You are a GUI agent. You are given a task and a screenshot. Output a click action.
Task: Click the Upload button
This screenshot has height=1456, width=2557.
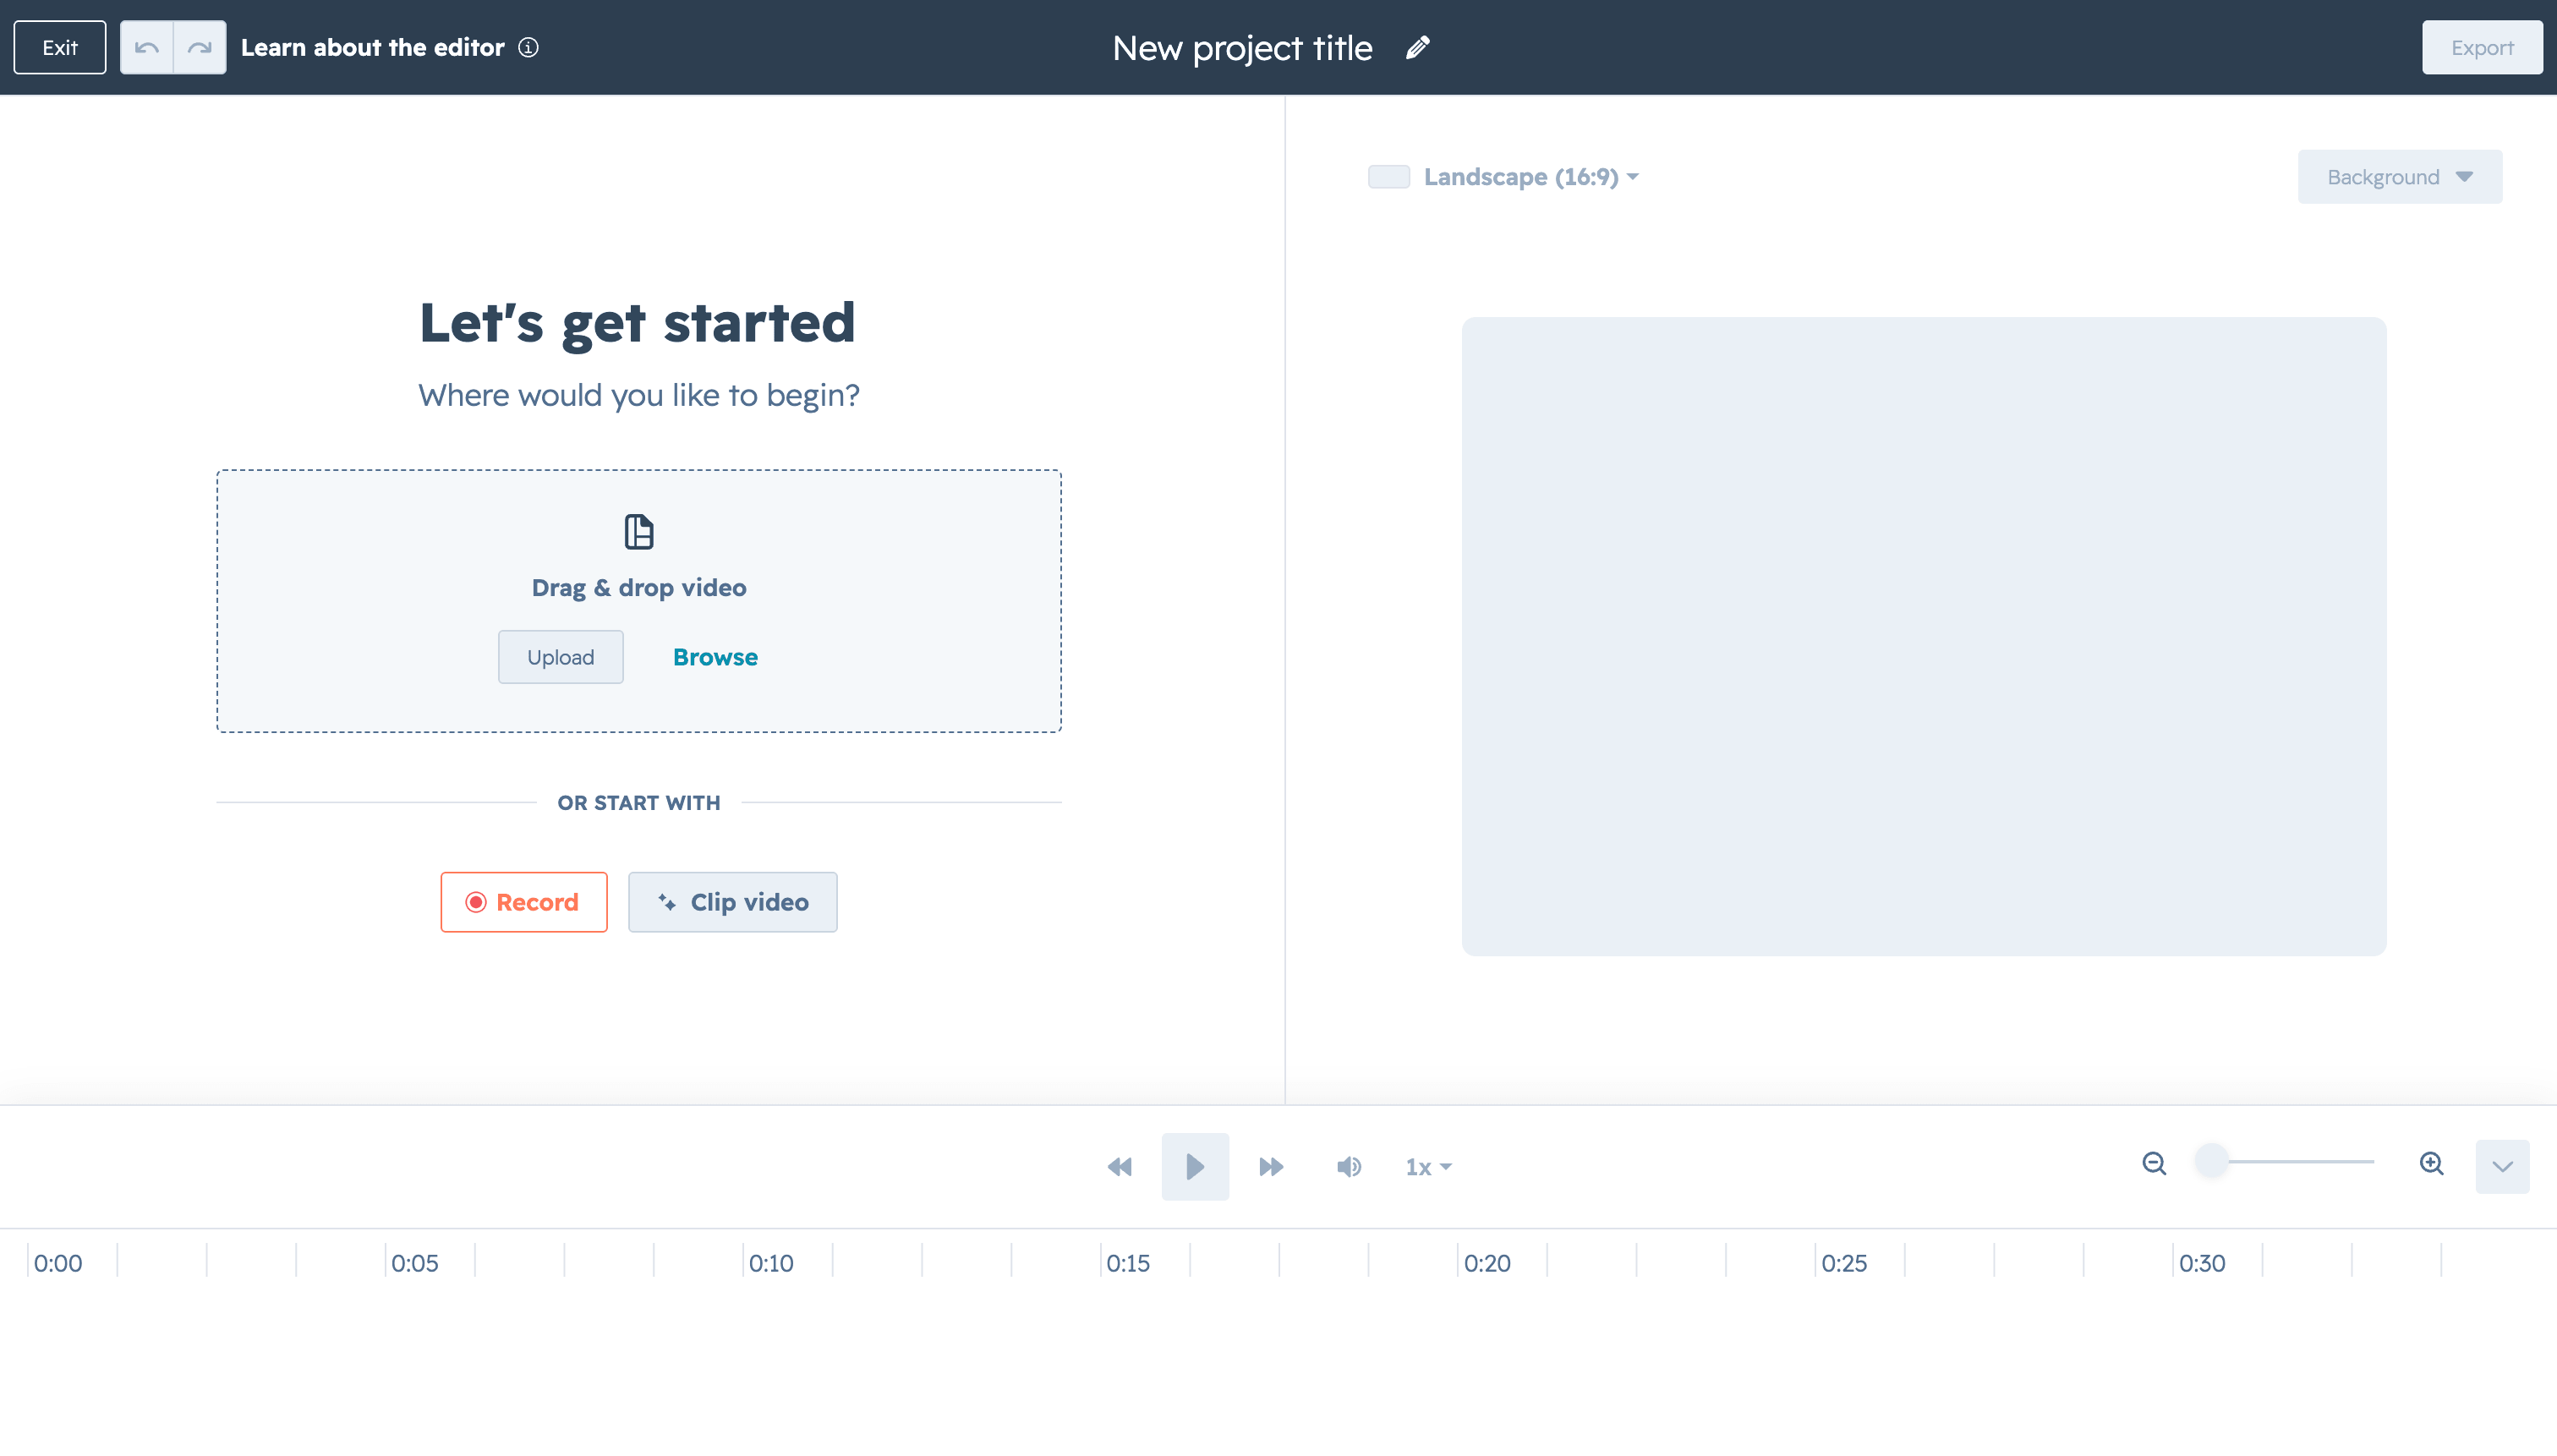coord(561,657)
